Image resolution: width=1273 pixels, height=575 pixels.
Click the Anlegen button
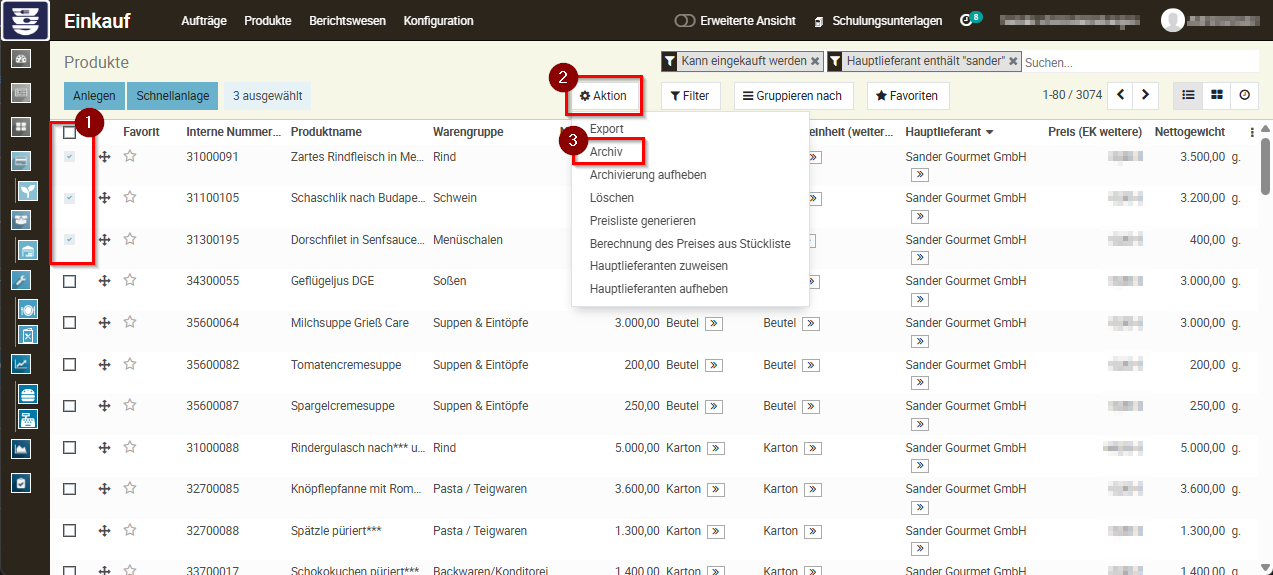point(94,96)
